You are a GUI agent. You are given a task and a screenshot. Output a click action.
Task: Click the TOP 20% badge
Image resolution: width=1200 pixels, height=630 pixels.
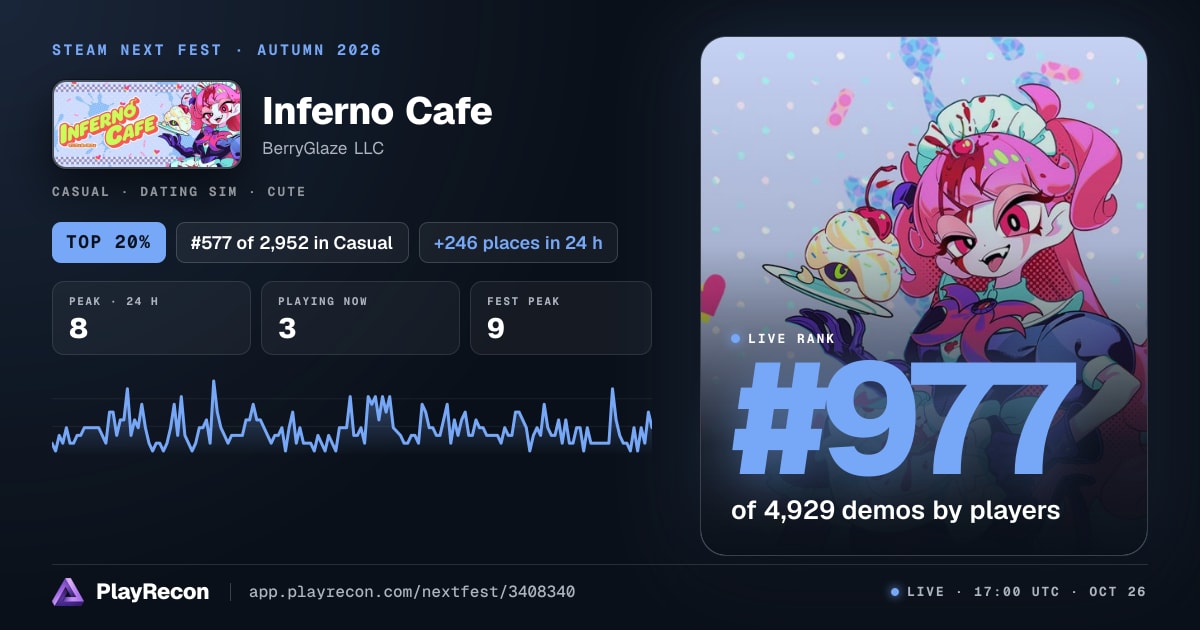coord(109,242)
